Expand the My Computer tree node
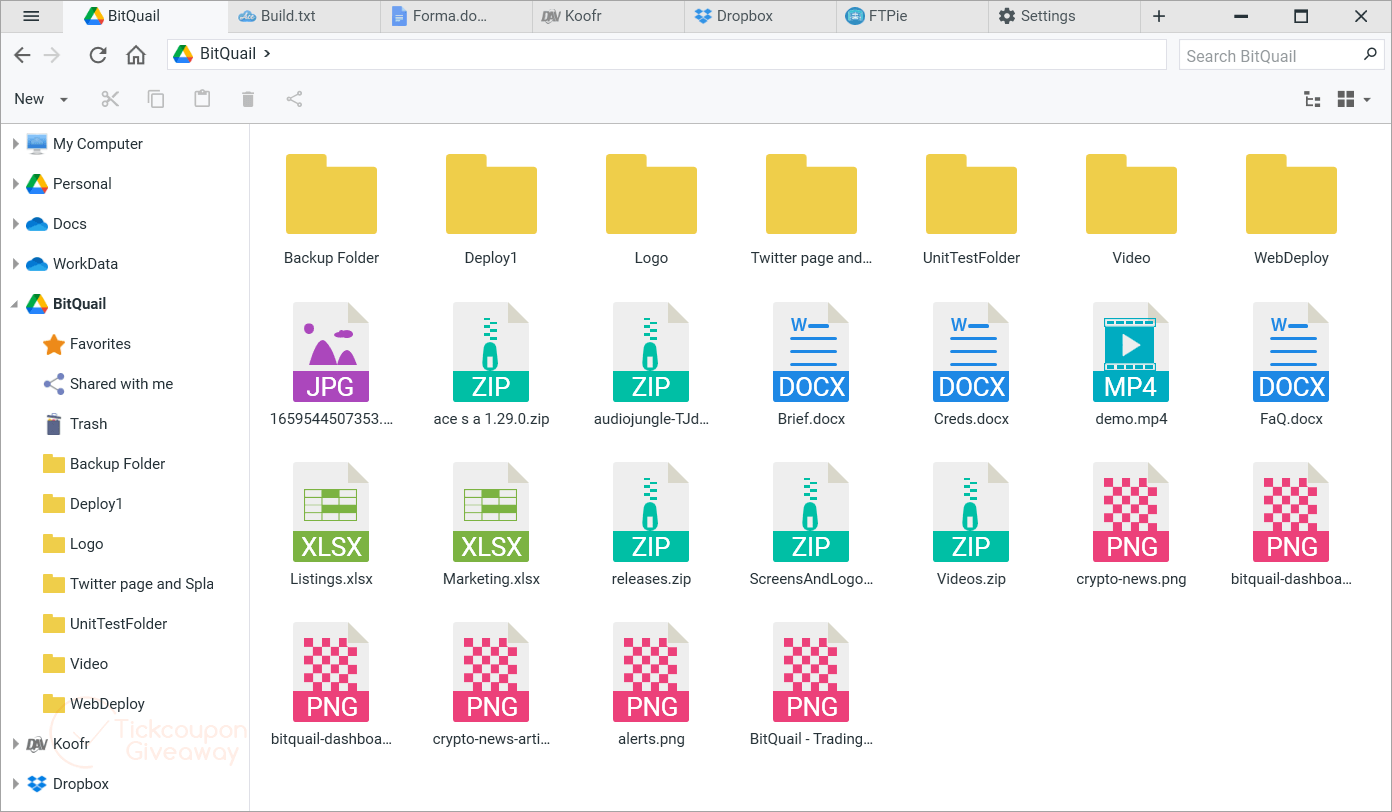Screen dimensions: 1392x812 click(x=15, y=144)
